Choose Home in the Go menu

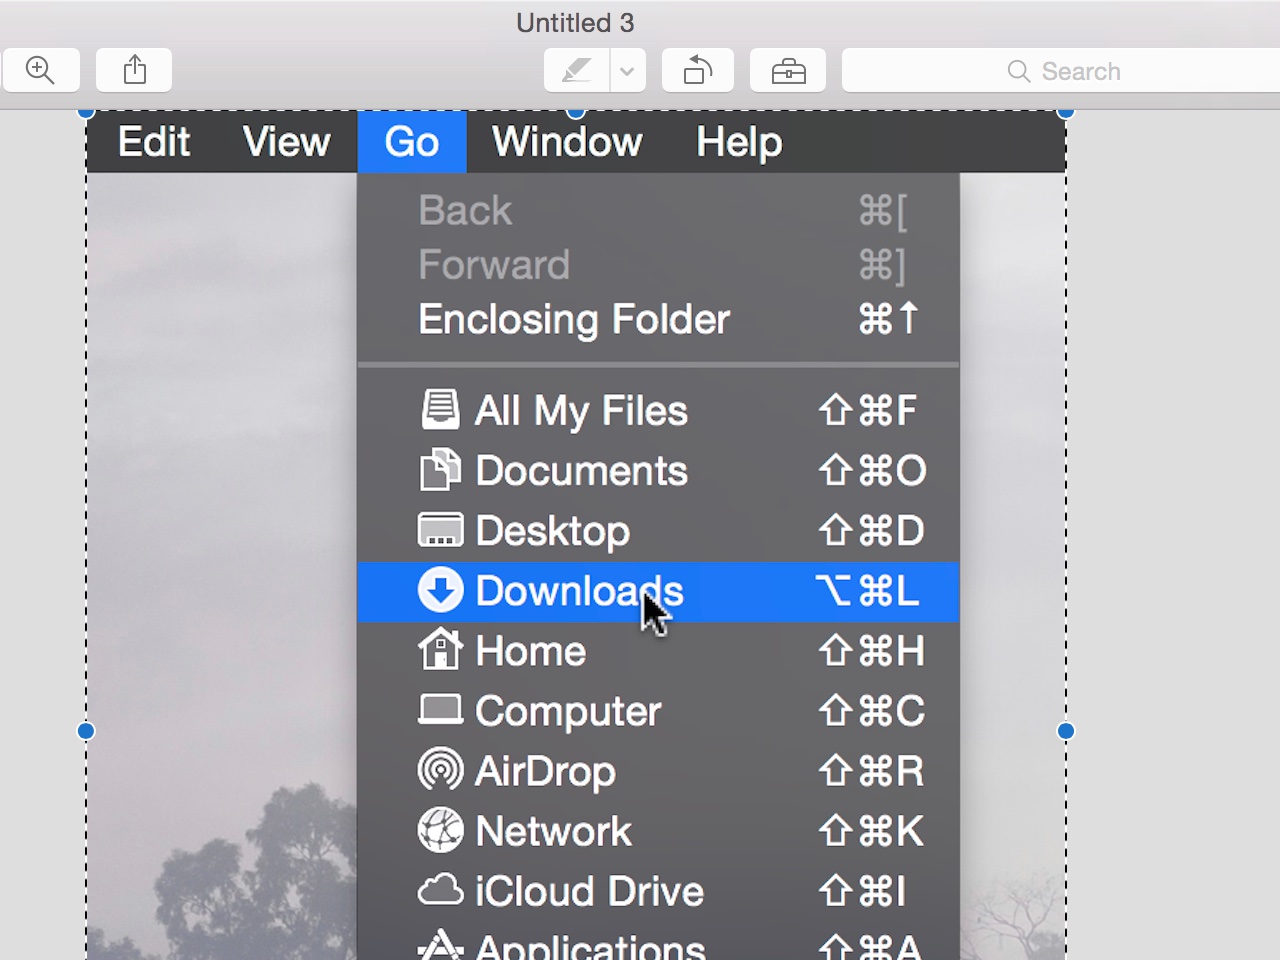coord(658,651)
